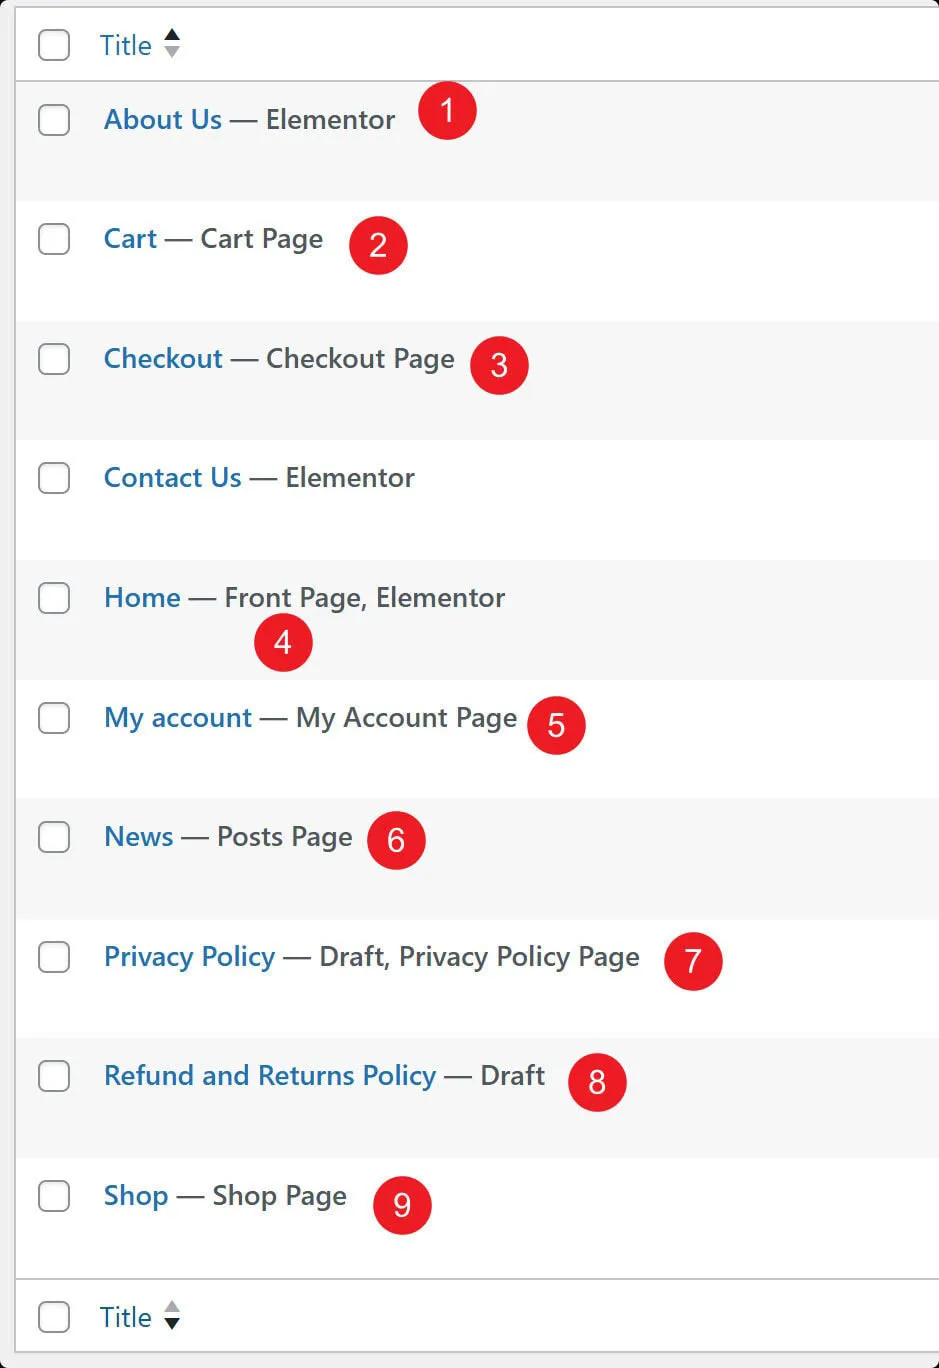Open the Privacy Policy draft link
The height and width of the screenshot is (1368, 939).
[x=190, y=957]
